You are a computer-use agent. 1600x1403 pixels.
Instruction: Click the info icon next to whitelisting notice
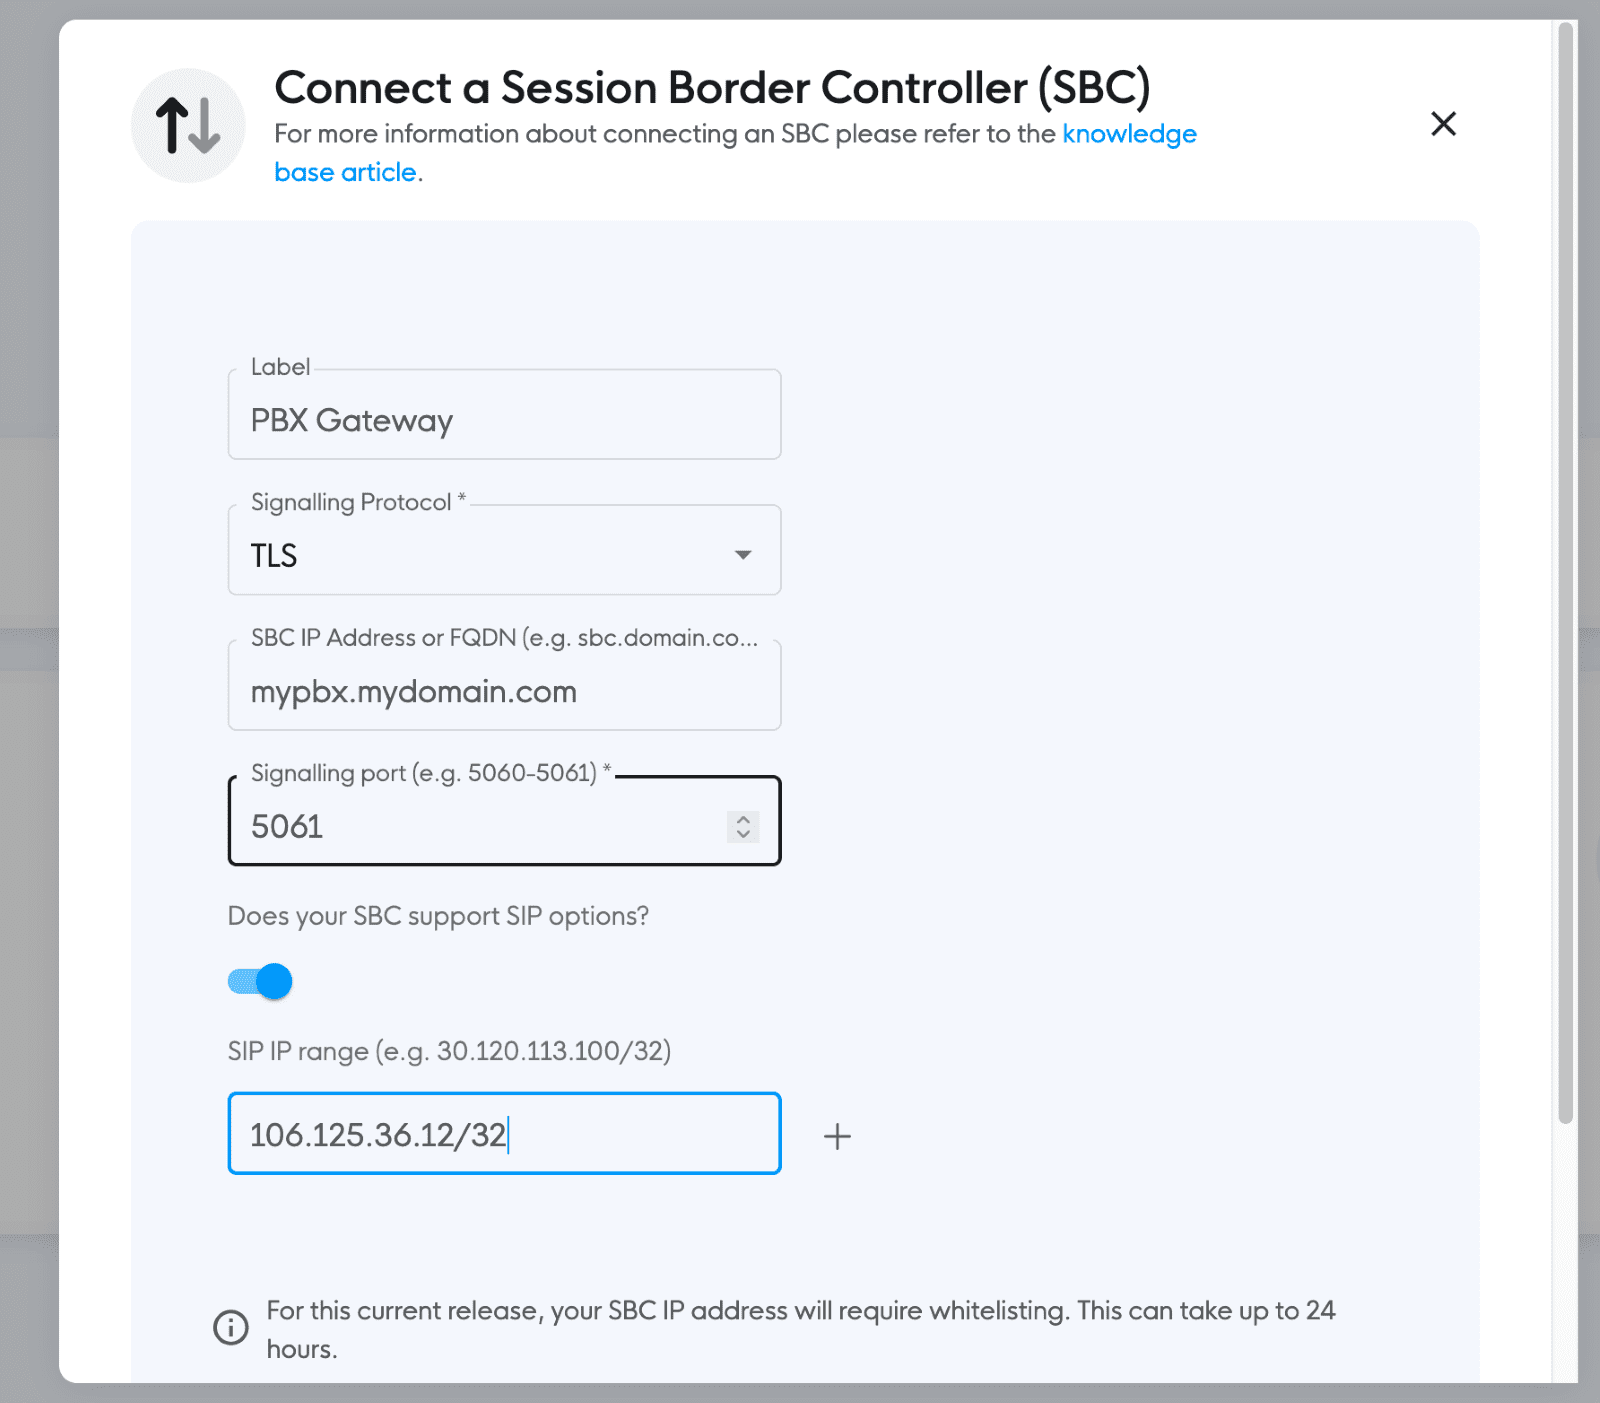coord(232,1327)
